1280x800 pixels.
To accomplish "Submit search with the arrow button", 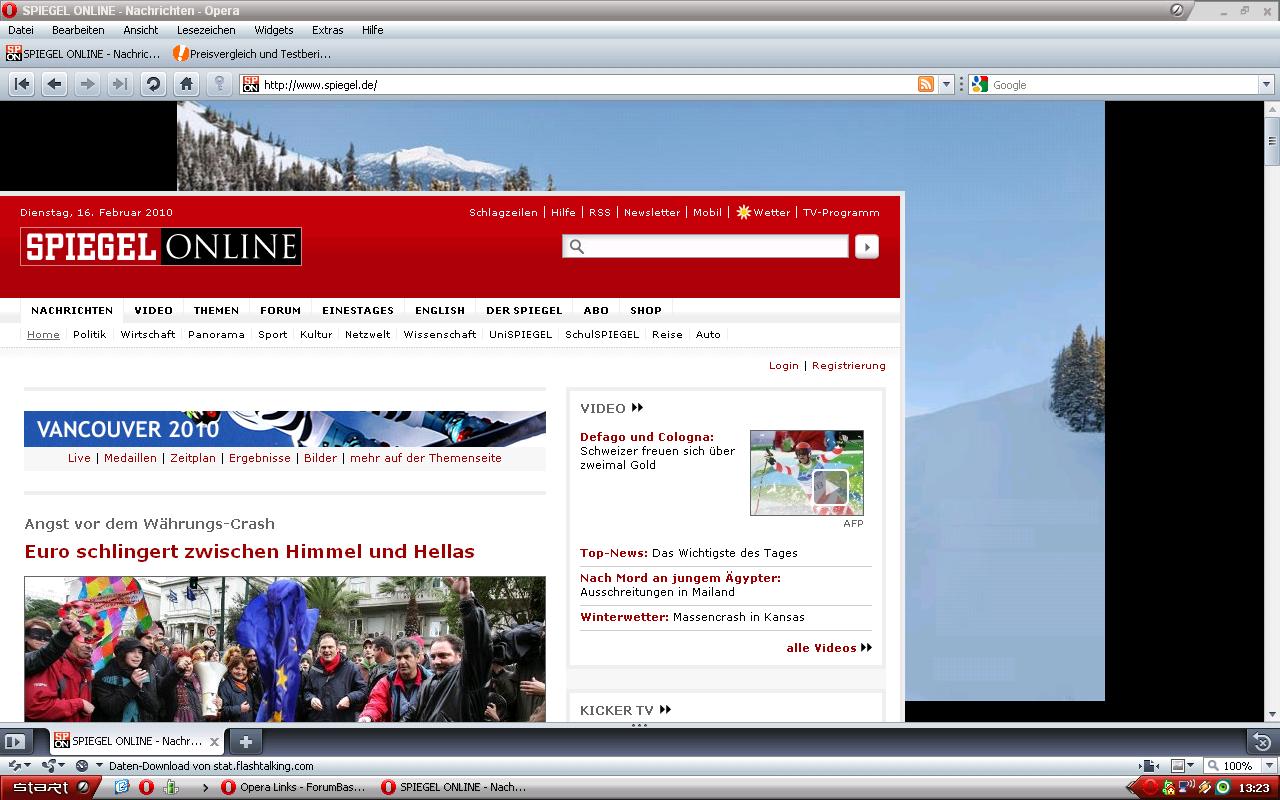I will point(867,246).
